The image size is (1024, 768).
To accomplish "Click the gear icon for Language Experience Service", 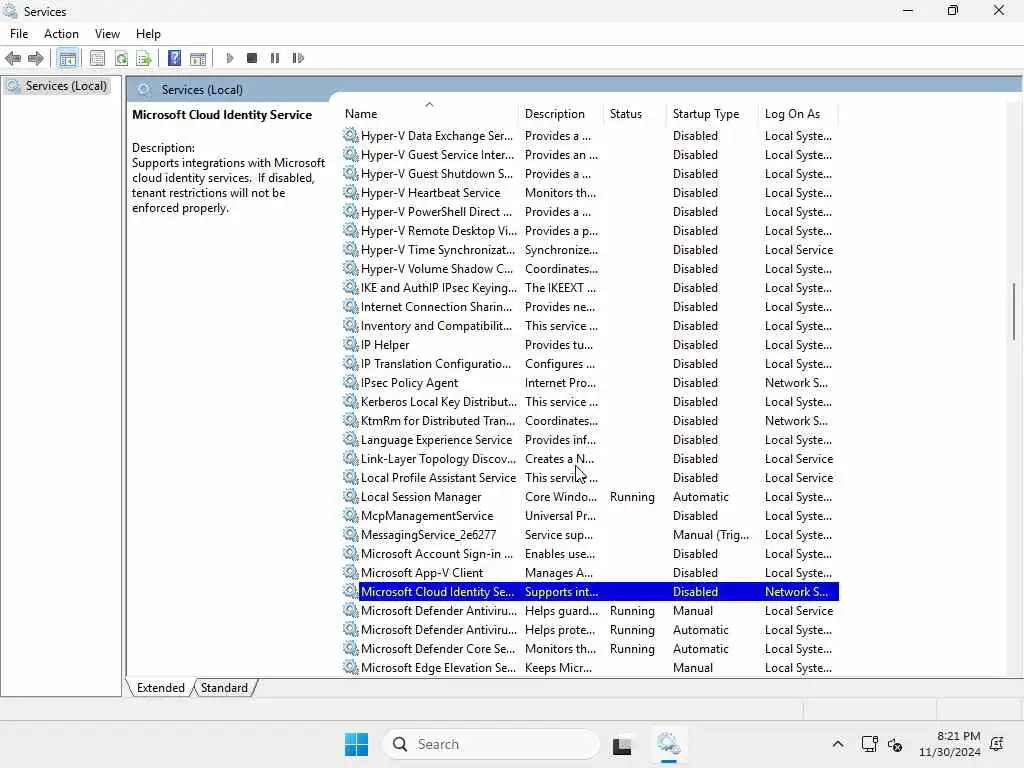I will [x=351, y=440].
